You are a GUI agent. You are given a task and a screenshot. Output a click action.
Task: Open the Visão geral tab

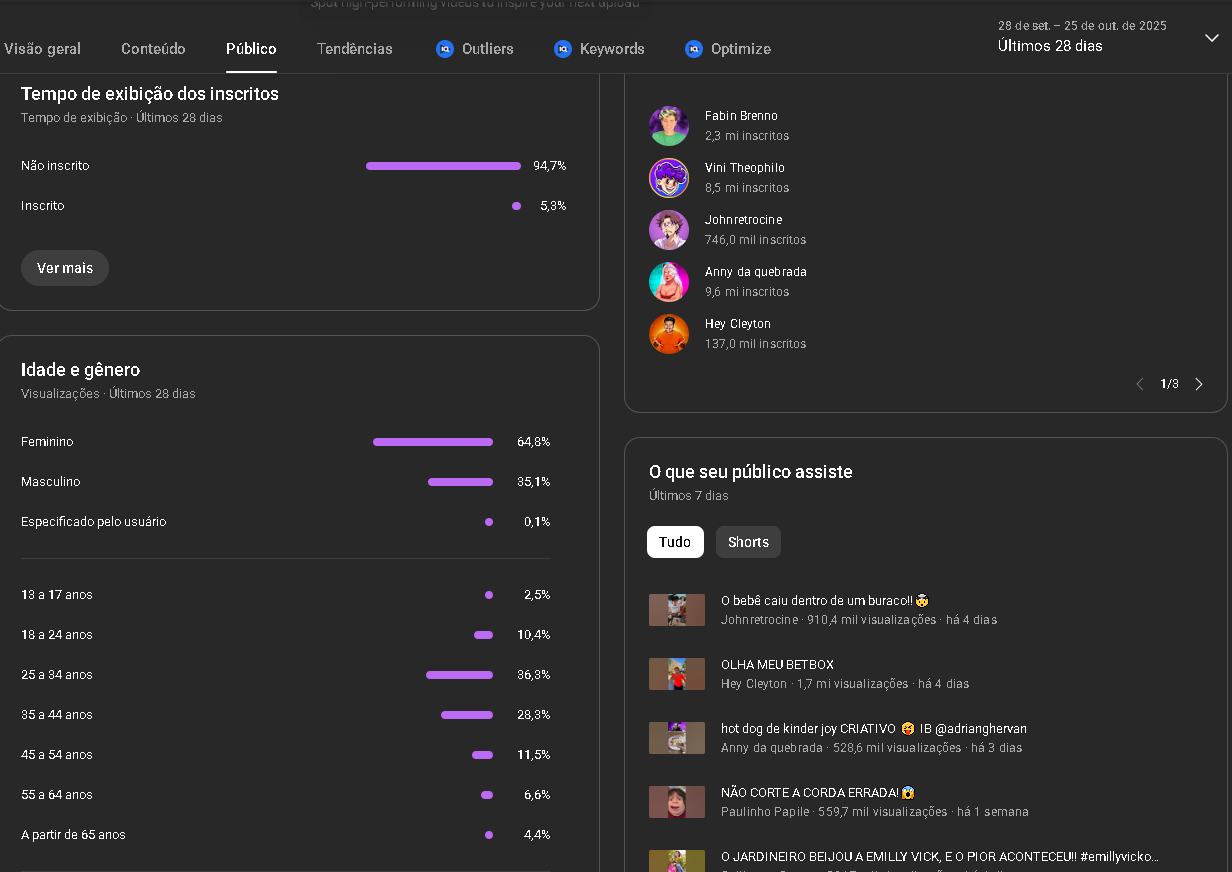(43, 49)
